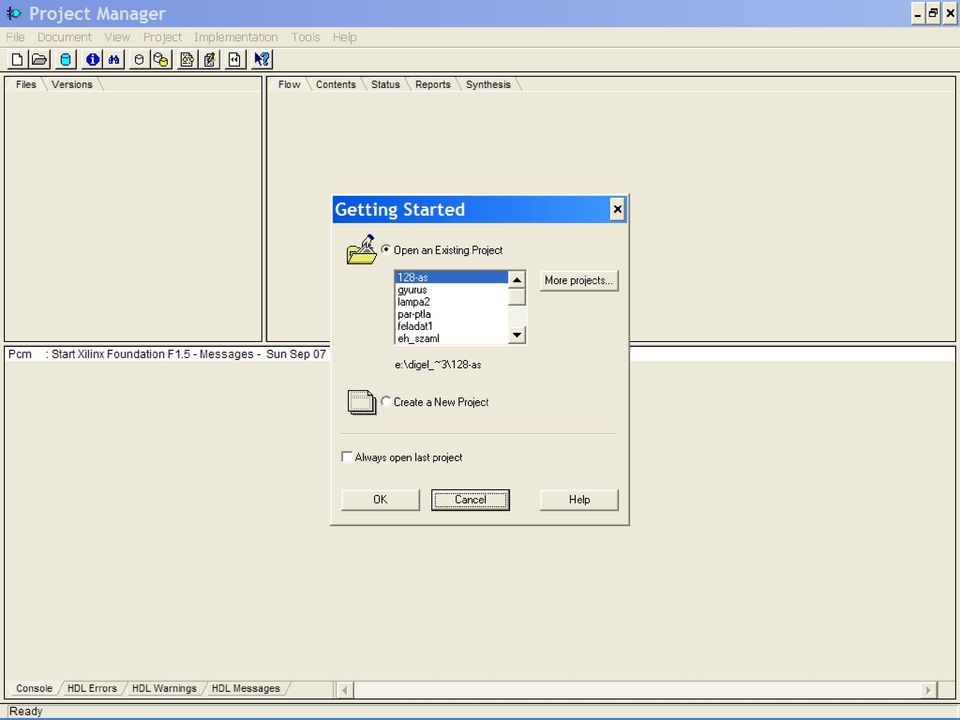Click the double cylinder toolbar icon with yellow
Screen dimensions: 960x720
tap(161, 59)
